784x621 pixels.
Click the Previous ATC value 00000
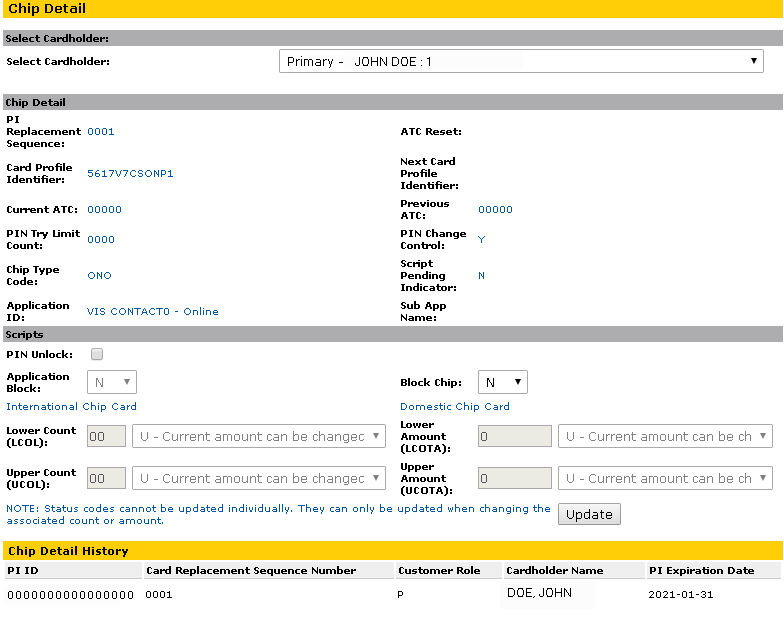click(495, 209)
